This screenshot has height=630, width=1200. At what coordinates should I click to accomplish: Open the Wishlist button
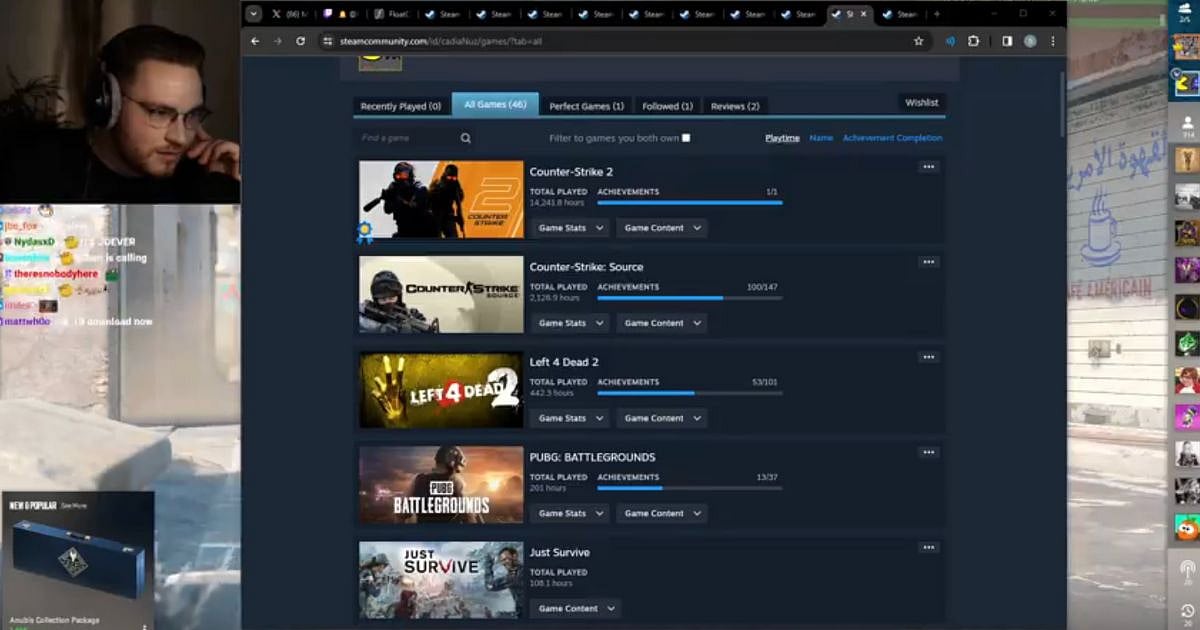[922, 102]
